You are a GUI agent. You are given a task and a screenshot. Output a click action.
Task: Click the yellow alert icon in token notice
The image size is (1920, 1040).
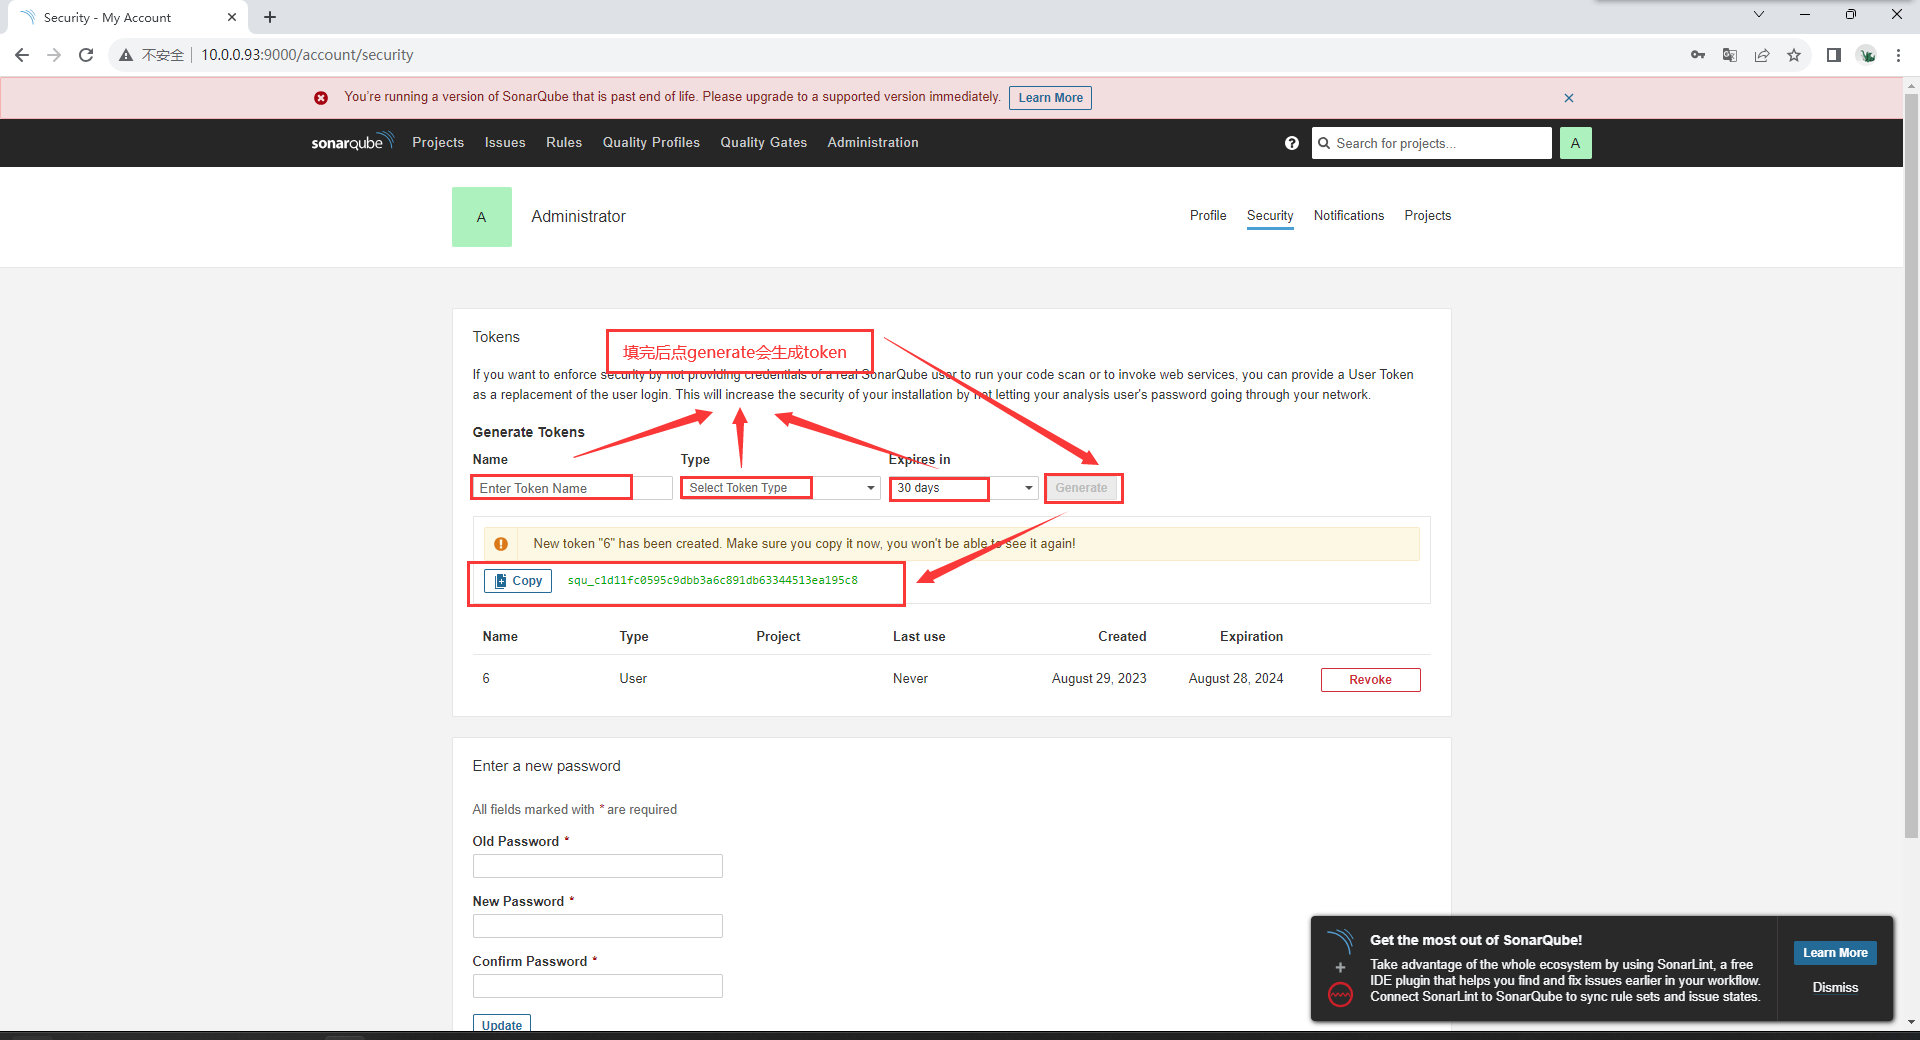[x=501, y=544]
